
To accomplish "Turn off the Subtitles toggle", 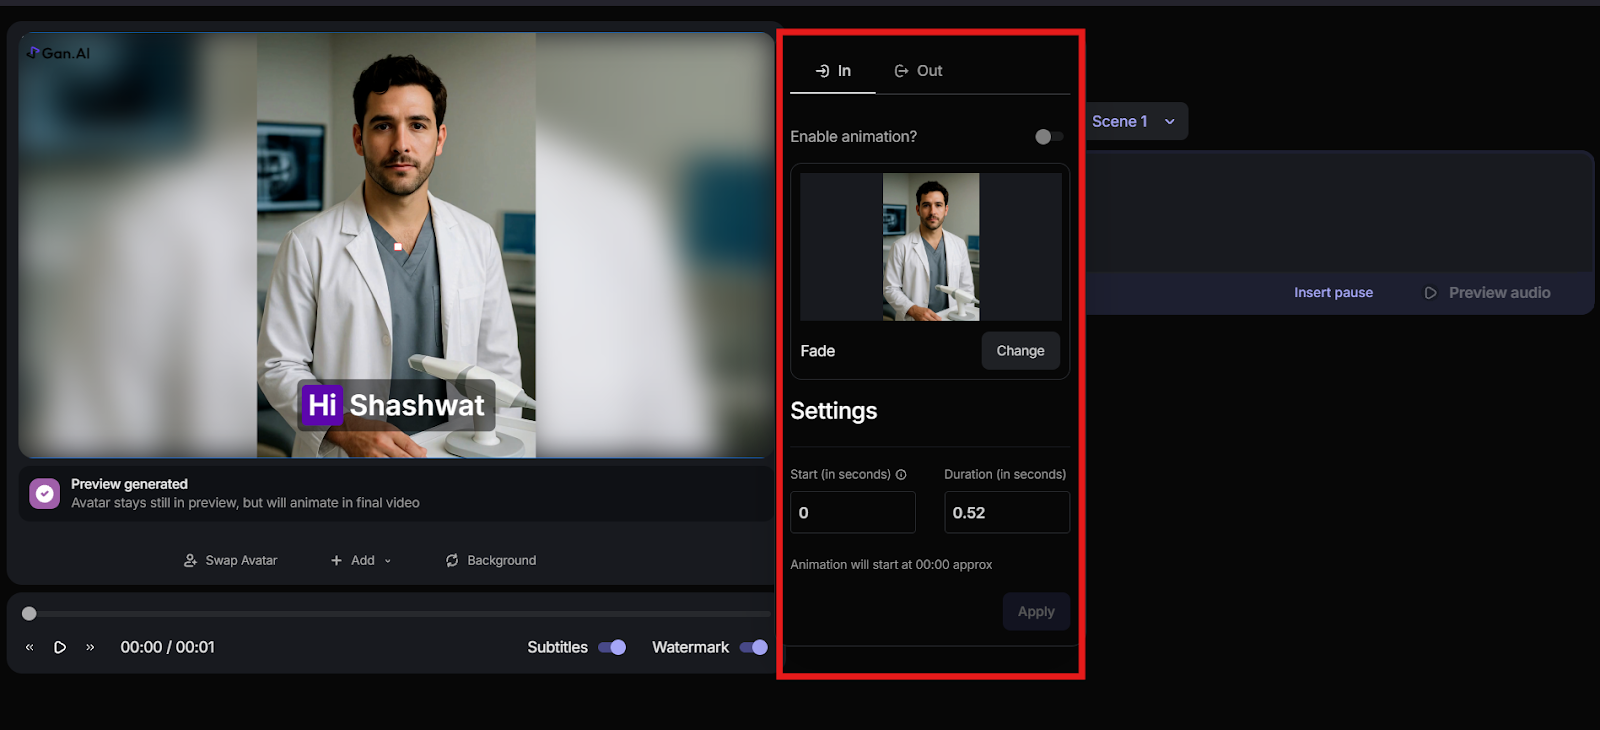I will (x=612, y=648).
